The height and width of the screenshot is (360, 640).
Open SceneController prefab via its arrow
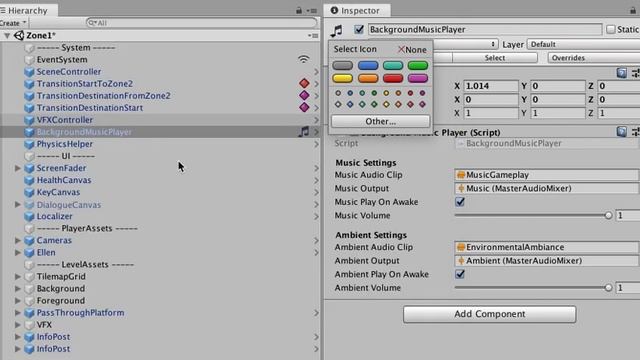point(316,72)
